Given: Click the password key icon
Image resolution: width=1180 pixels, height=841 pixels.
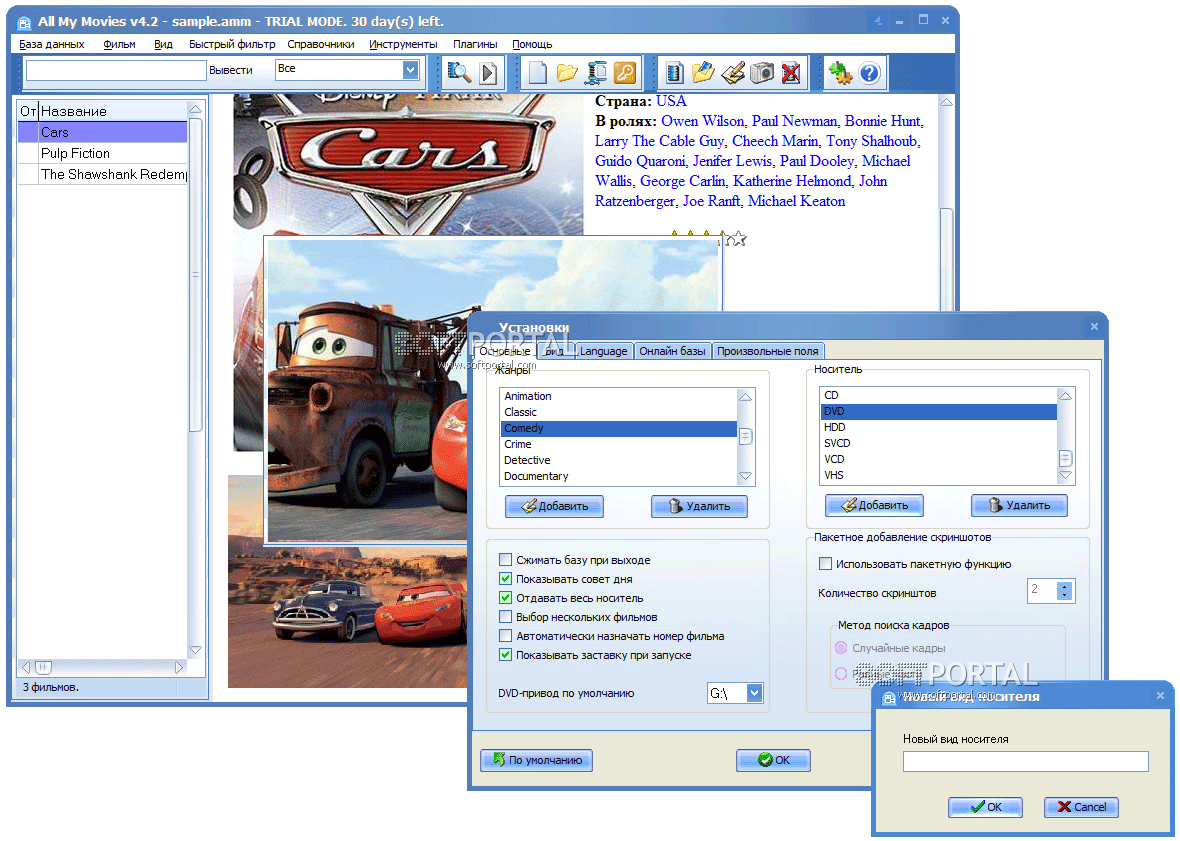Looking at the screenshot, I should tap(625, 73).
